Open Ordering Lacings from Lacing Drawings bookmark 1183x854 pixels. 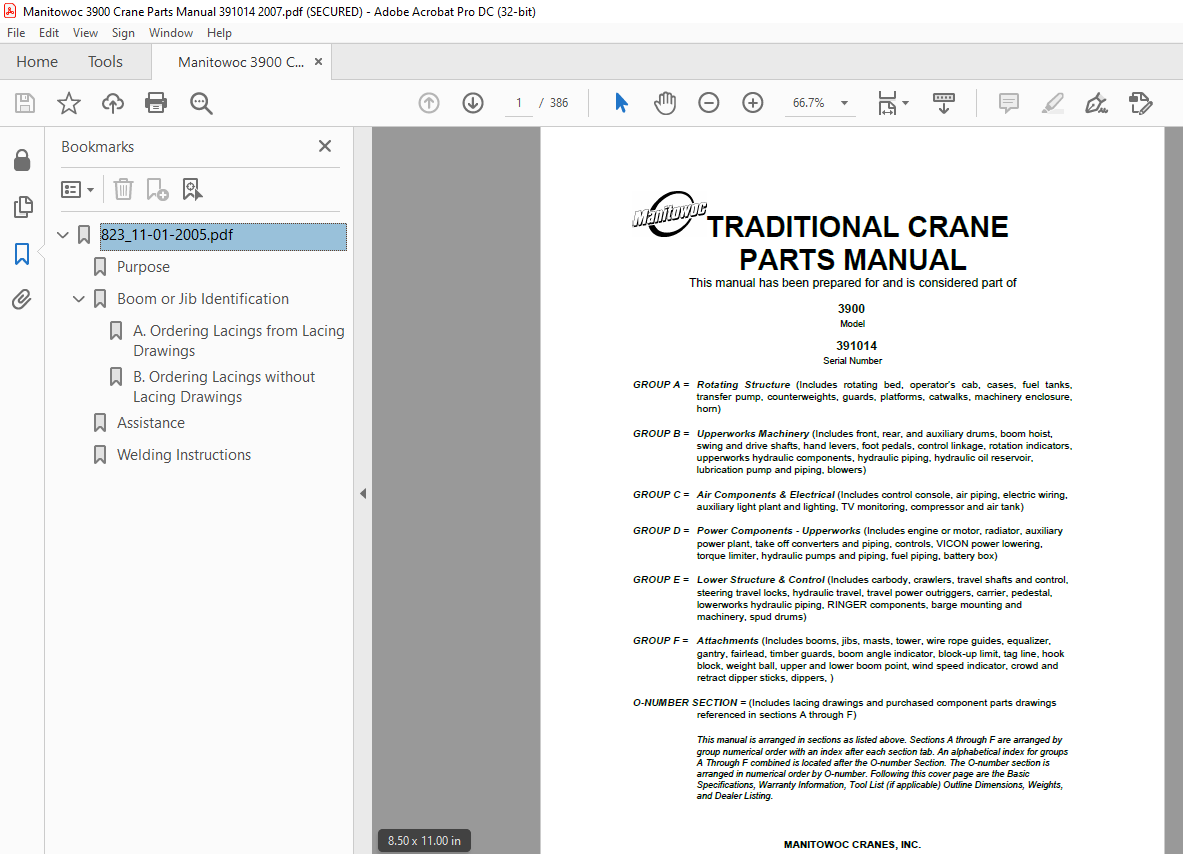pos(238,340)
